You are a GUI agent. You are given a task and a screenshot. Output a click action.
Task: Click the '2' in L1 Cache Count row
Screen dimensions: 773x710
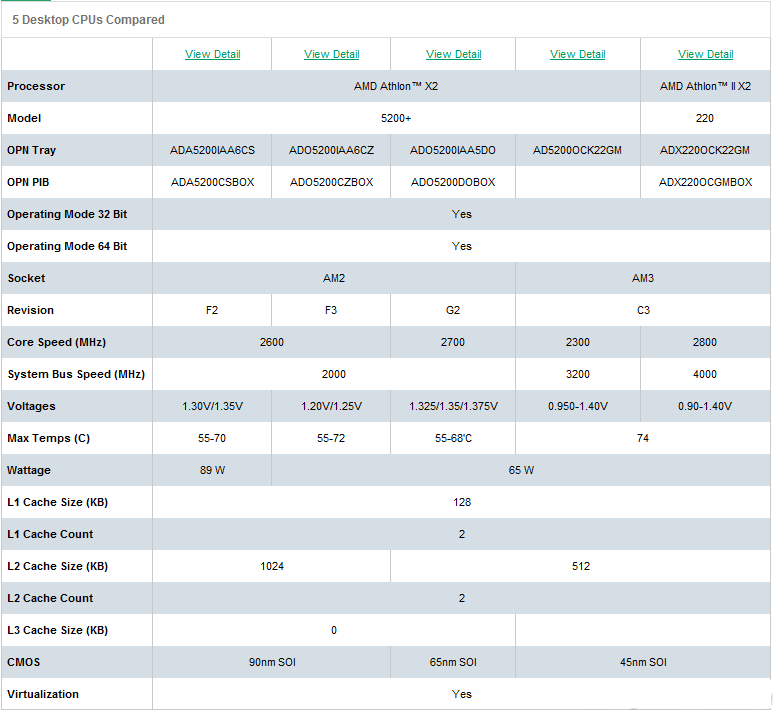[461, 534]
